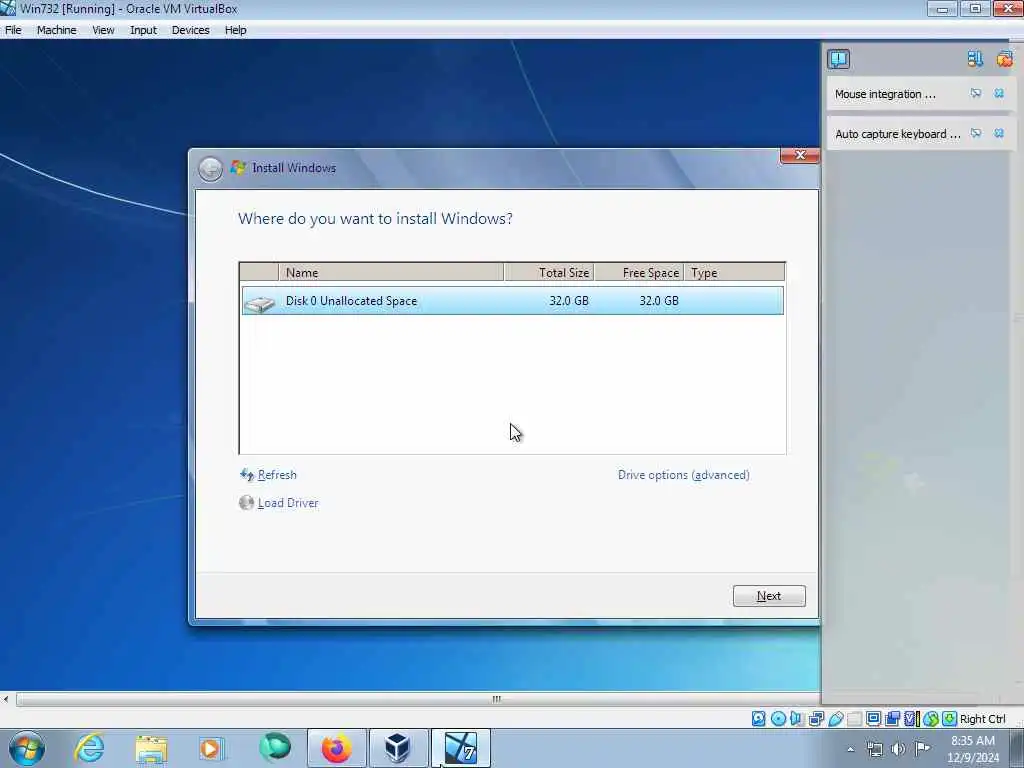The width and height of the screenshot is (1024, 768).
Task: Click the Action Center flag tray icon
Action: 922,749
